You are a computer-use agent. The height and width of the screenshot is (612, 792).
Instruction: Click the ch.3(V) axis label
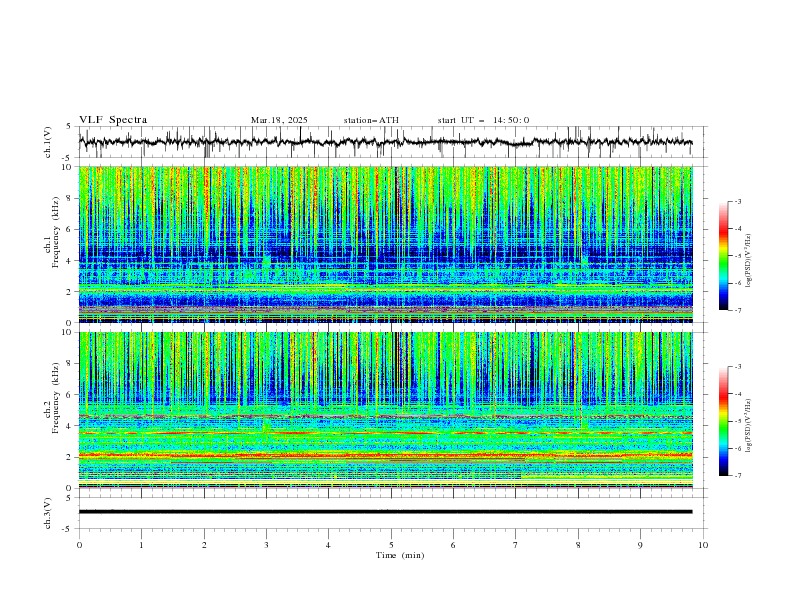[x=48, y=513]
